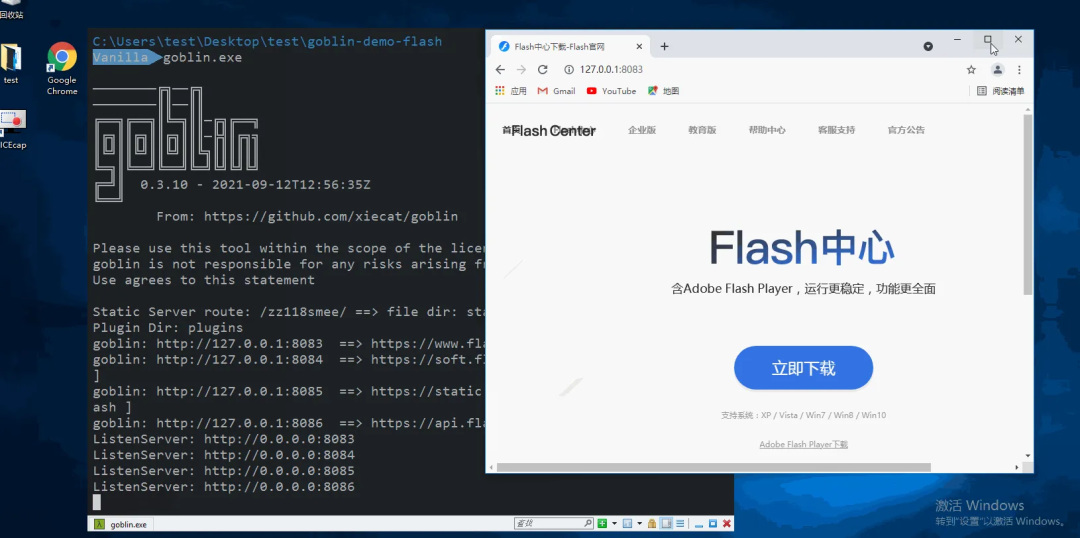Open the 阅读清单 reading list
The image size is (1080, 538).
pyautogui.click(x=1001, y=91)
